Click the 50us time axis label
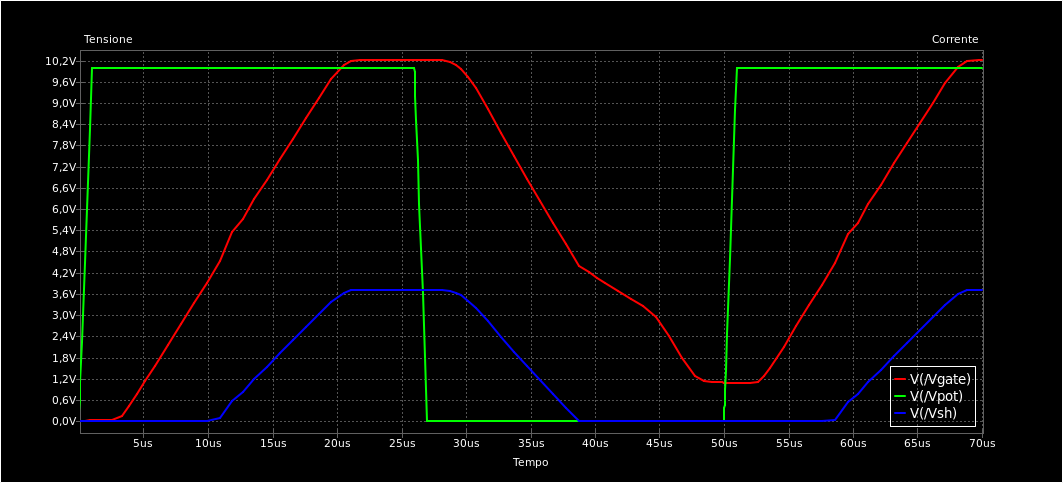 pos(724,443)
